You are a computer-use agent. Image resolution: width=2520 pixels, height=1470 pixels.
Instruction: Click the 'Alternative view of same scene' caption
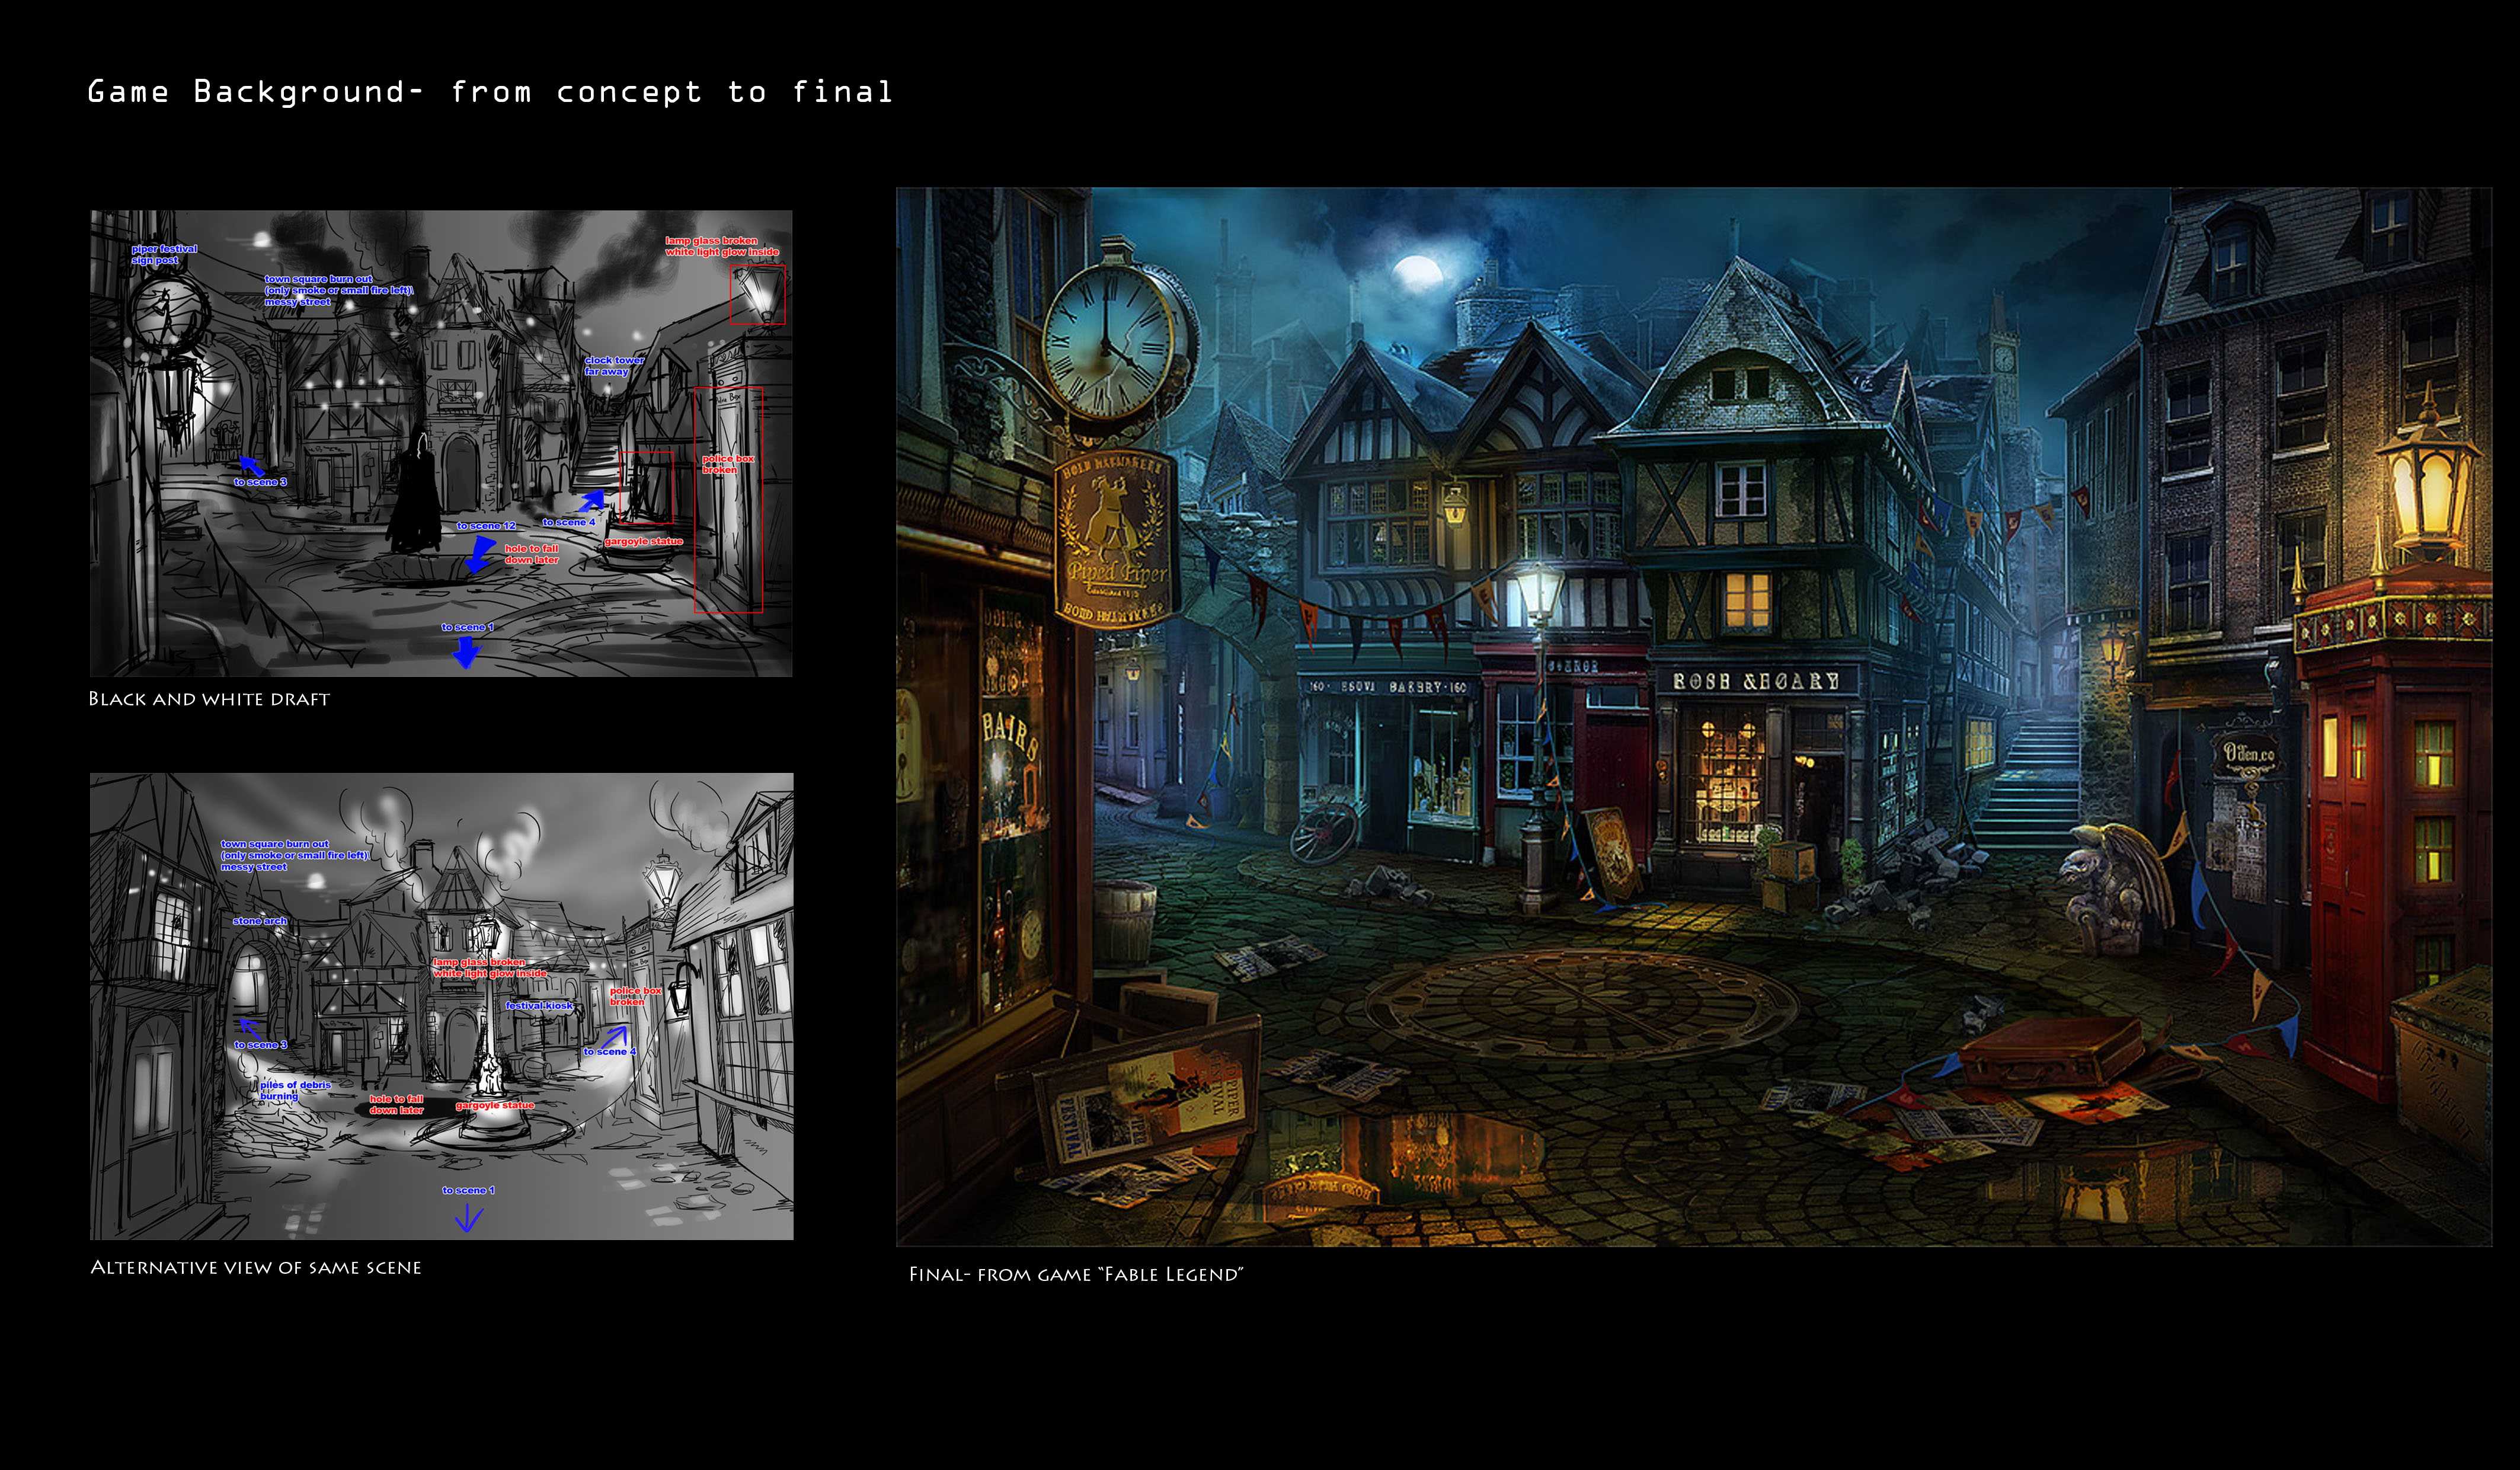256,1267
